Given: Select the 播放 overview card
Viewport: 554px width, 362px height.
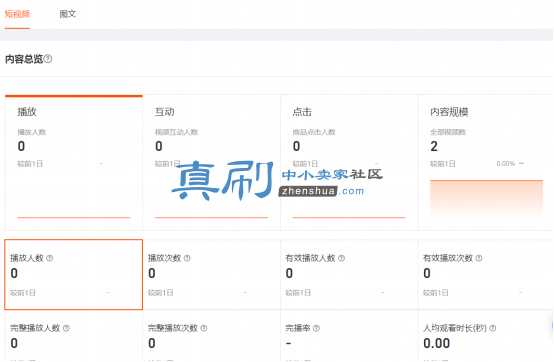Looking at the screenshot, I should pos(73,162).
